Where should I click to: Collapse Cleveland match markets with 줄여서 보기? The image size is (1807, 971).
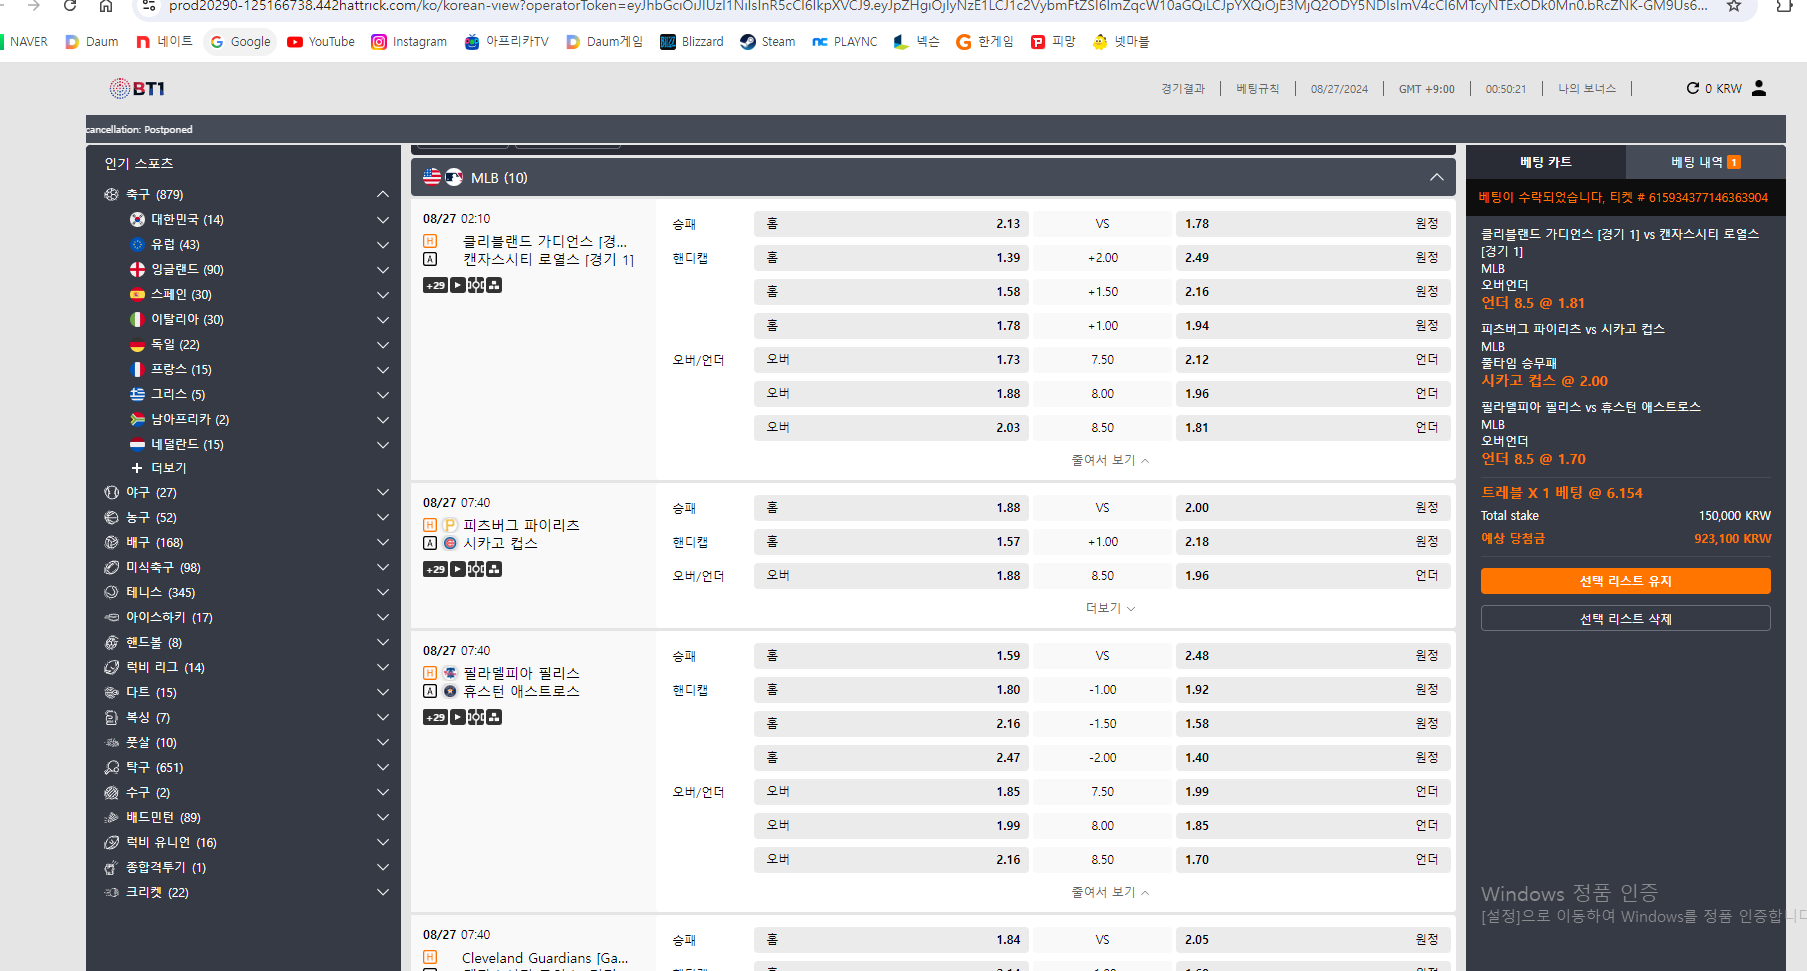pos(1110,460)
